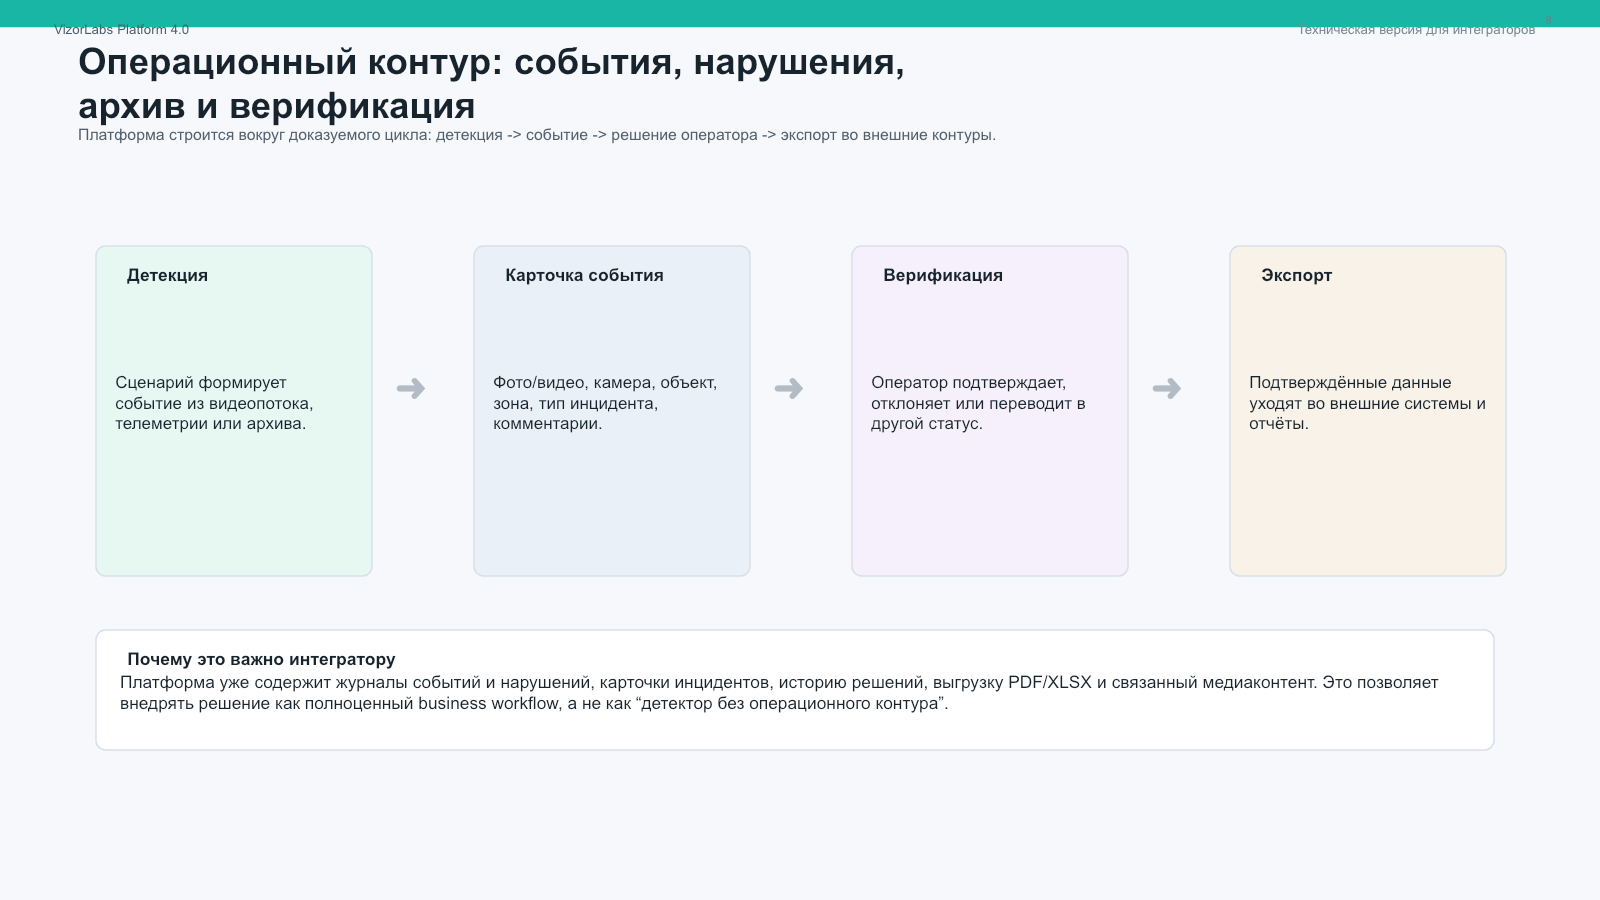Click the text 'Оператор подтверждает, отклоняет или переводит'
The height and width of the screenshot is (900, 1600).
pos(978,403)
